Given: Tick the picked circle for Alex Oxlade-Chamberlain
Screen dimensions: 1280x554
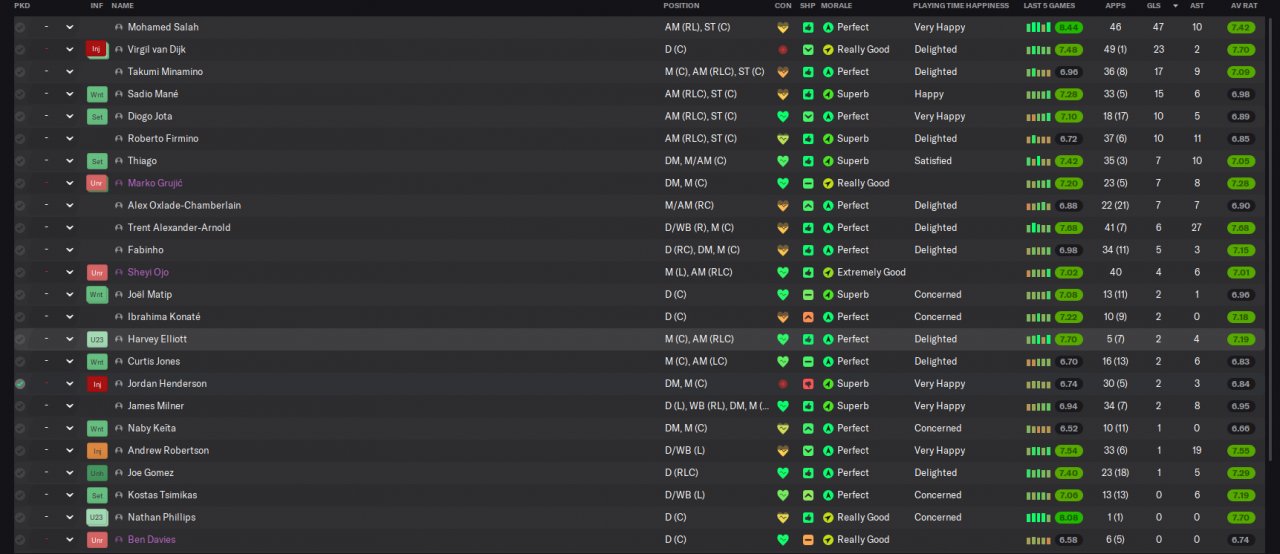Looking at the screenshot, I should (20, 205).
